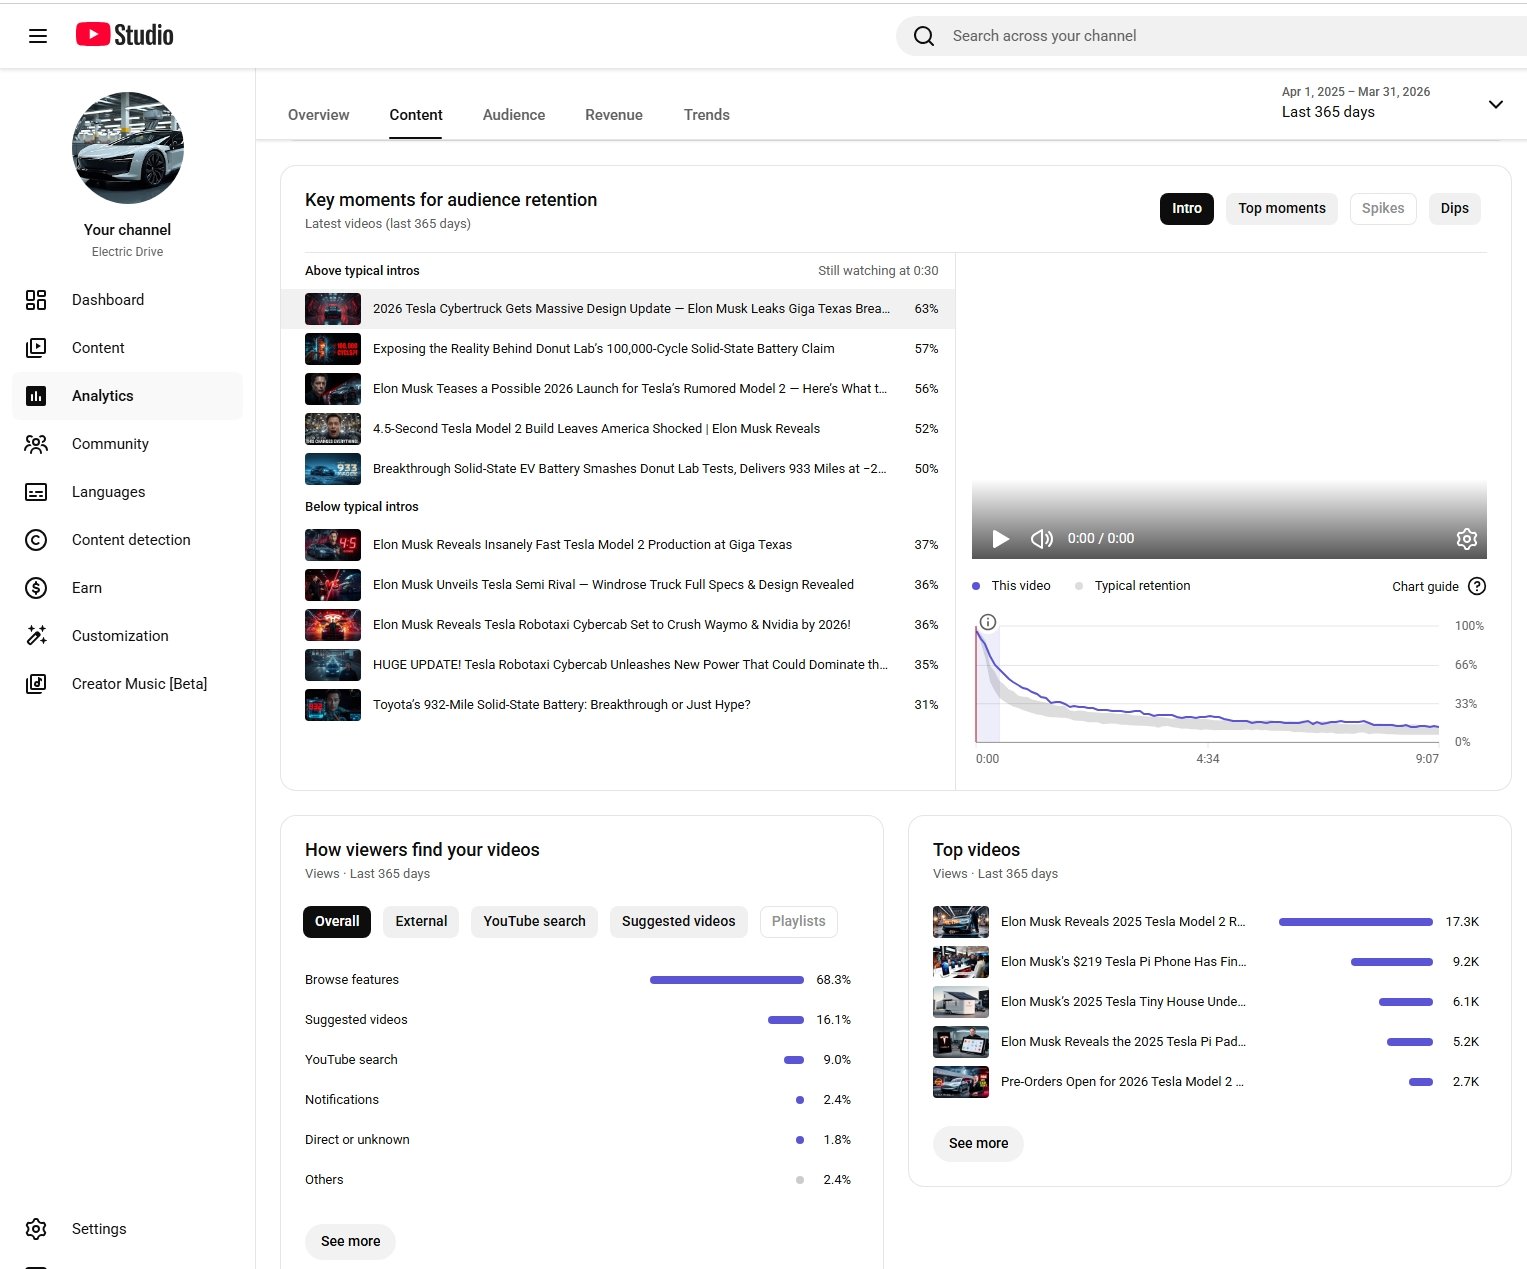The height and width of the screenshot is (1269, 1527).
Task: Open the Toyota 932-Mile Solid-State Battery video
Action: [x=561, y=705]
